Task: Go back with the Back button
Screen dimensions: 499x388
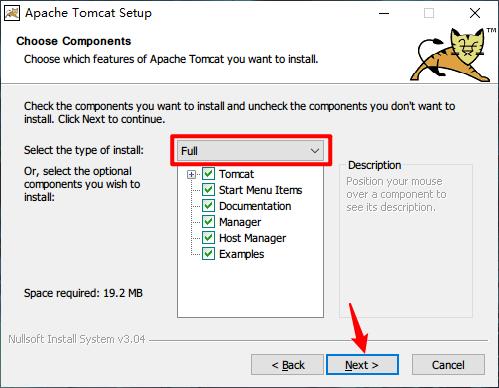Action: (287, 365)
